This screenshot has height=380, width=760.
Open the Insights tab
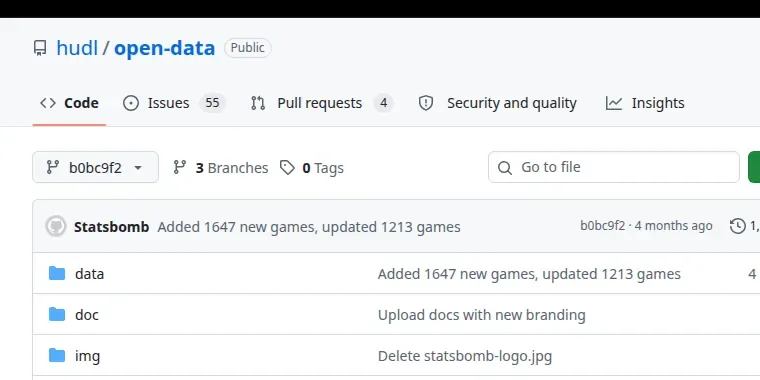[x=645, y=103]
